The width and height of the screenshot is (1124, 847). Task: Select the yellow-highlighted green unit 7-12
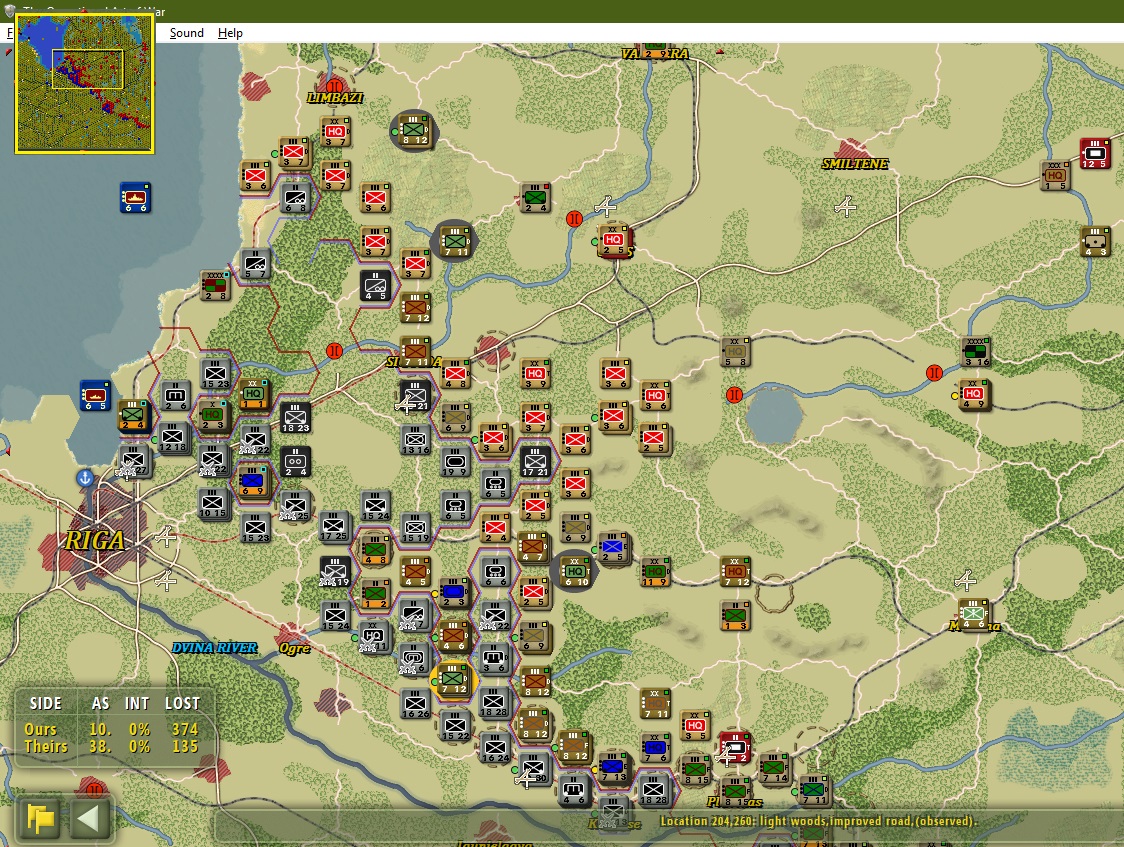(454, 679)
